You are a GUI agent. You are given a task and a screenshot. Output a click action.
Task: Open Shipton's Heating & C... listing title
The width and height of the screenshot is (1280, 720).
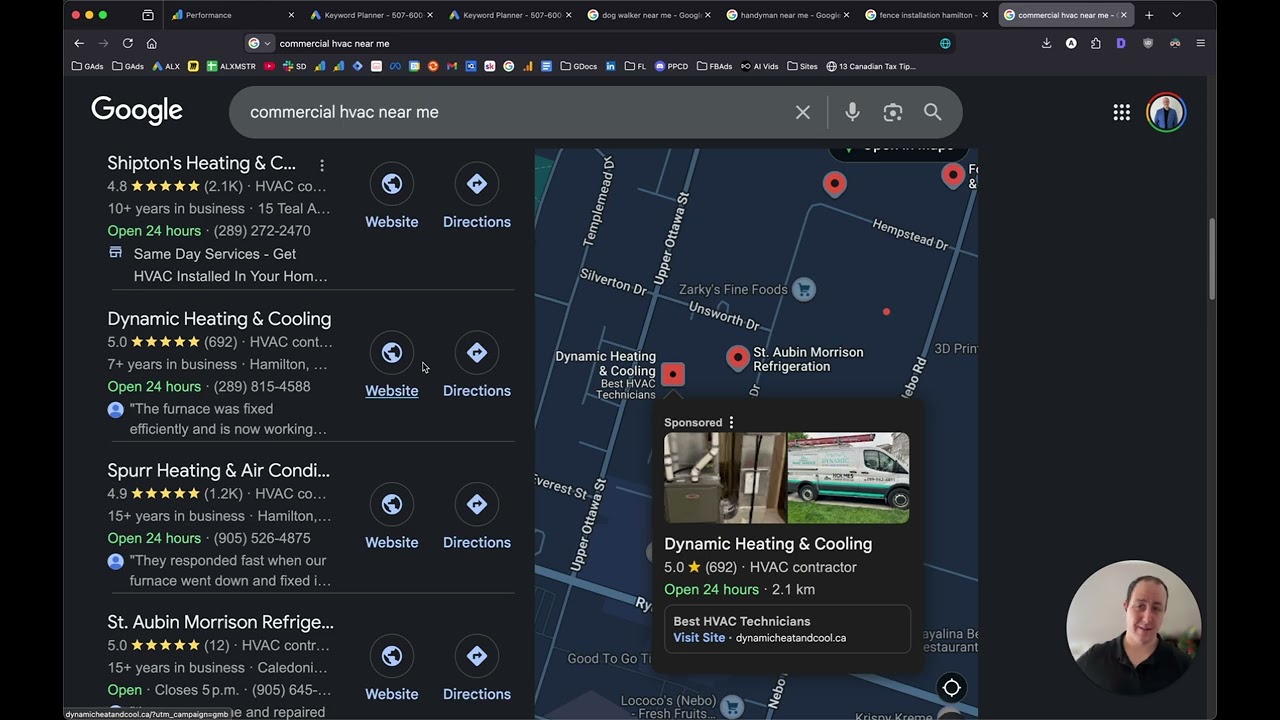point(201,163)
